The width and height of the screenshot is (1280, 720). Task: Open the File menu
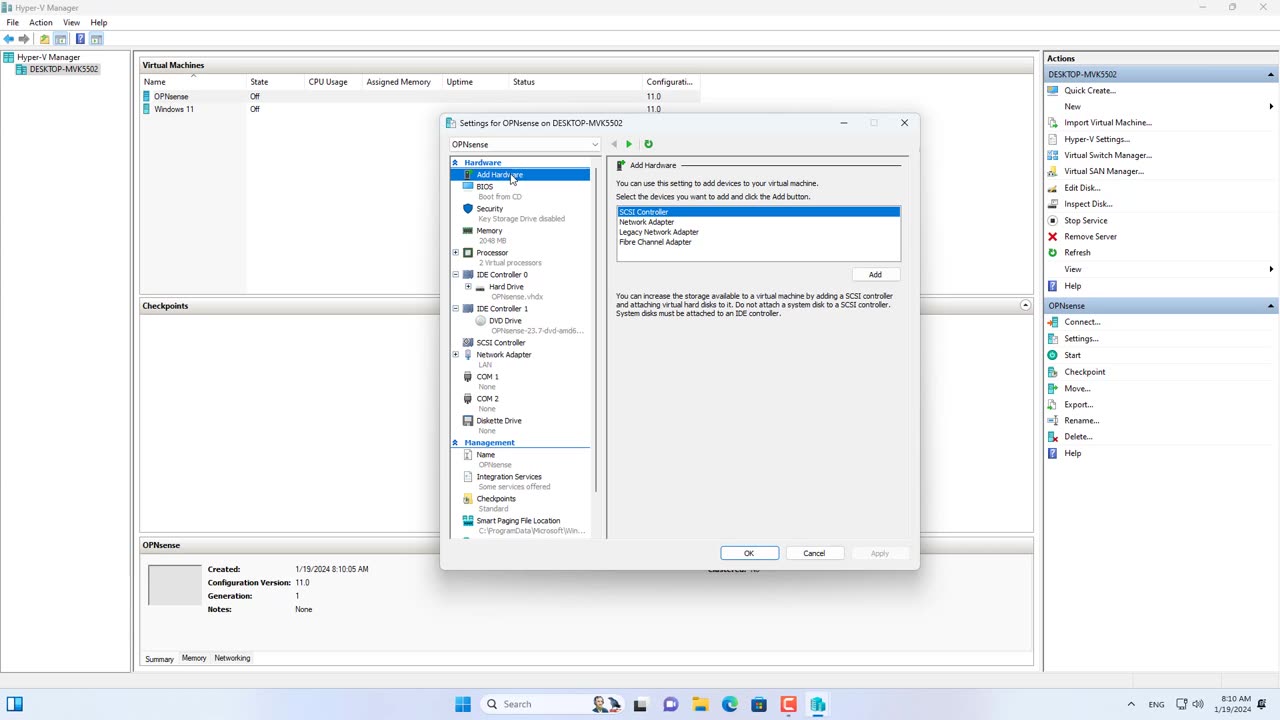[13, 22]
